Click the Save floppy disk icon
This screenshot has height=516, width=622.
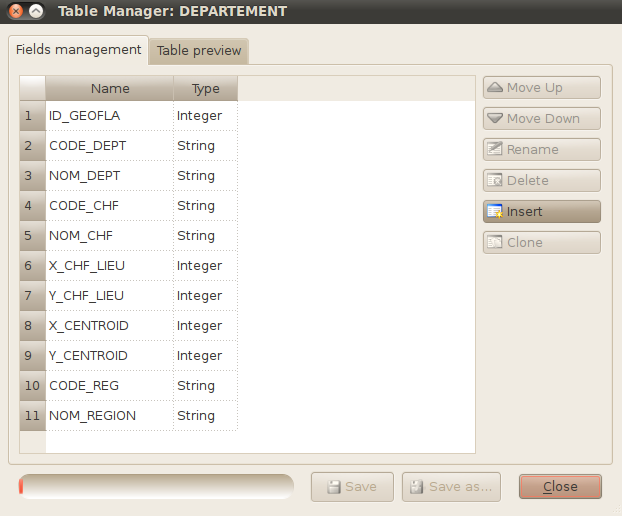tap(331, 487)
